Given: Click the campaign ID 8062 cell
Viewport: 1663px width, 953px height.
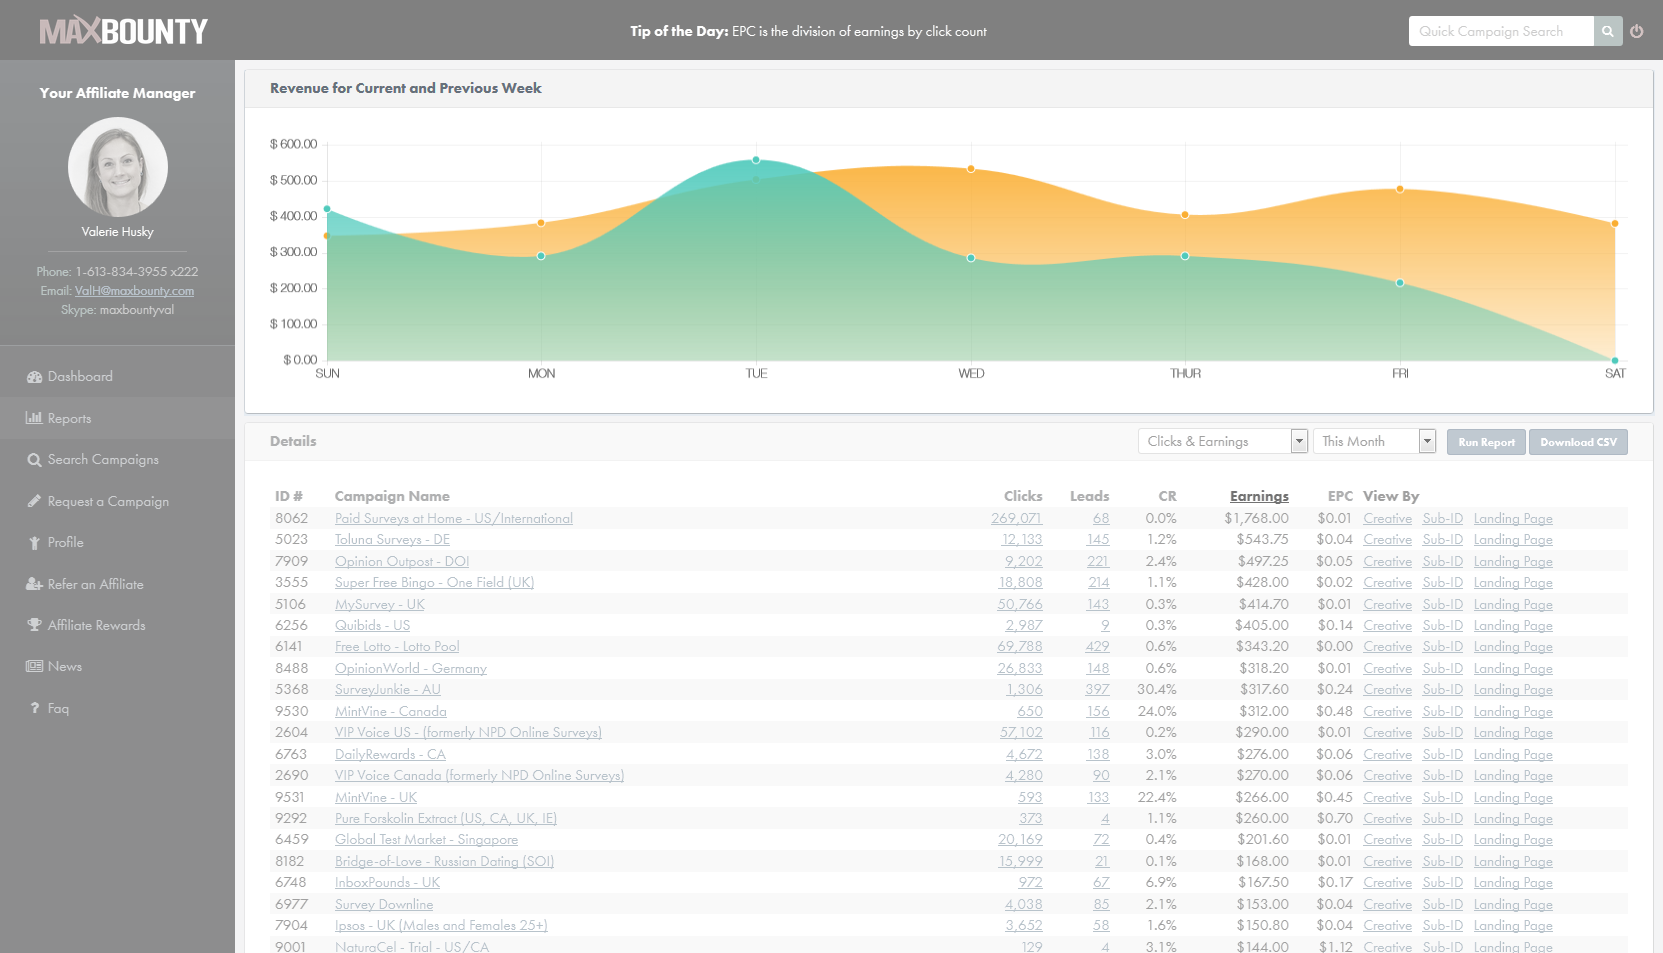Looking at the screenshot, I should pos(291,518).
